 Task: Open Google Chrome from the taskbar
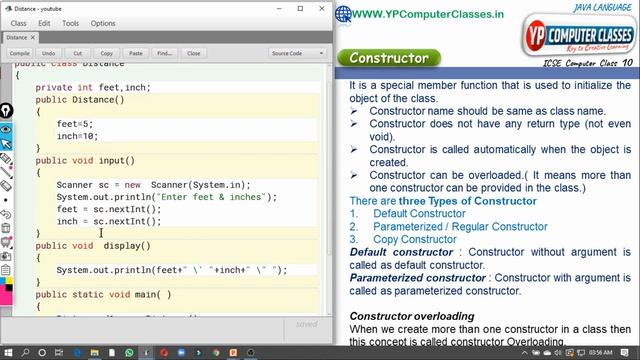[216, 353]
